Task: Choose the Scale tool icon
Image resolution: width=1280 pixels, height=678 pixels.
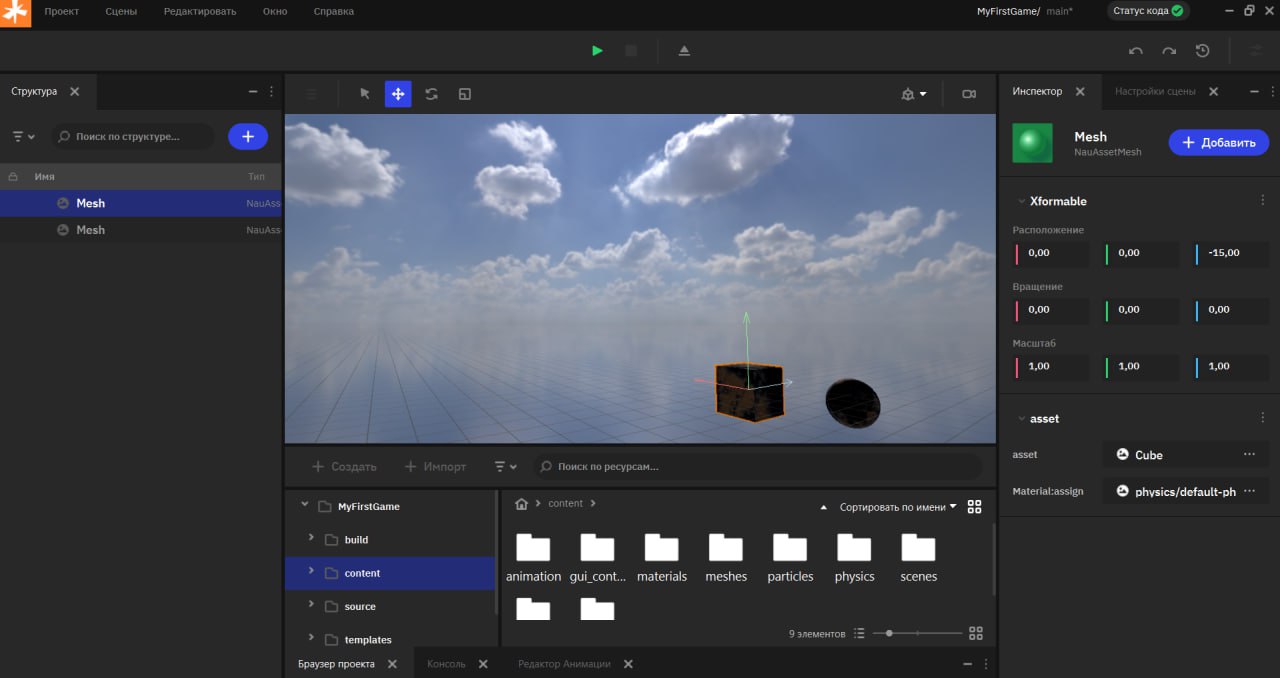Action: 464,94
